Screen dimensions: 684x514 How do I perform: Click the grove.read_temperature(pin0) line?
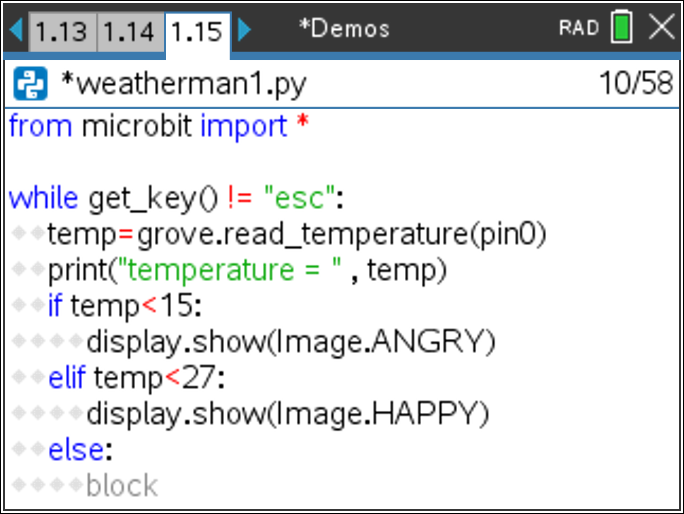click(297, 235)
